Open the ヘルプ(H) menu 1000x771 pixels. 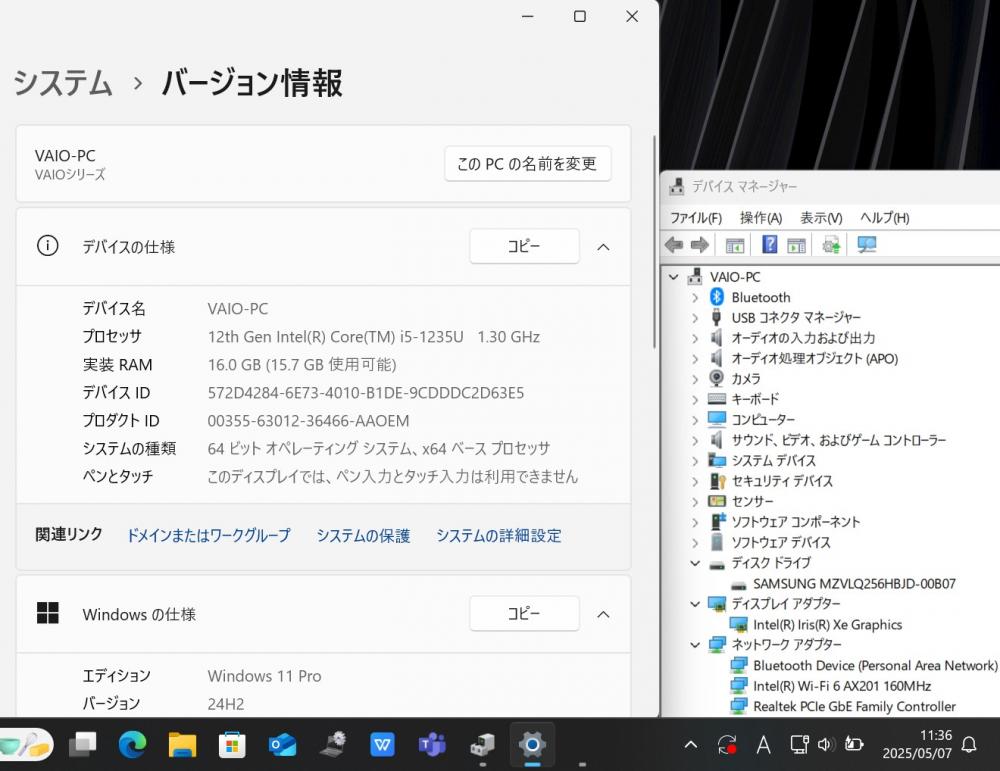tap(885, 218)
